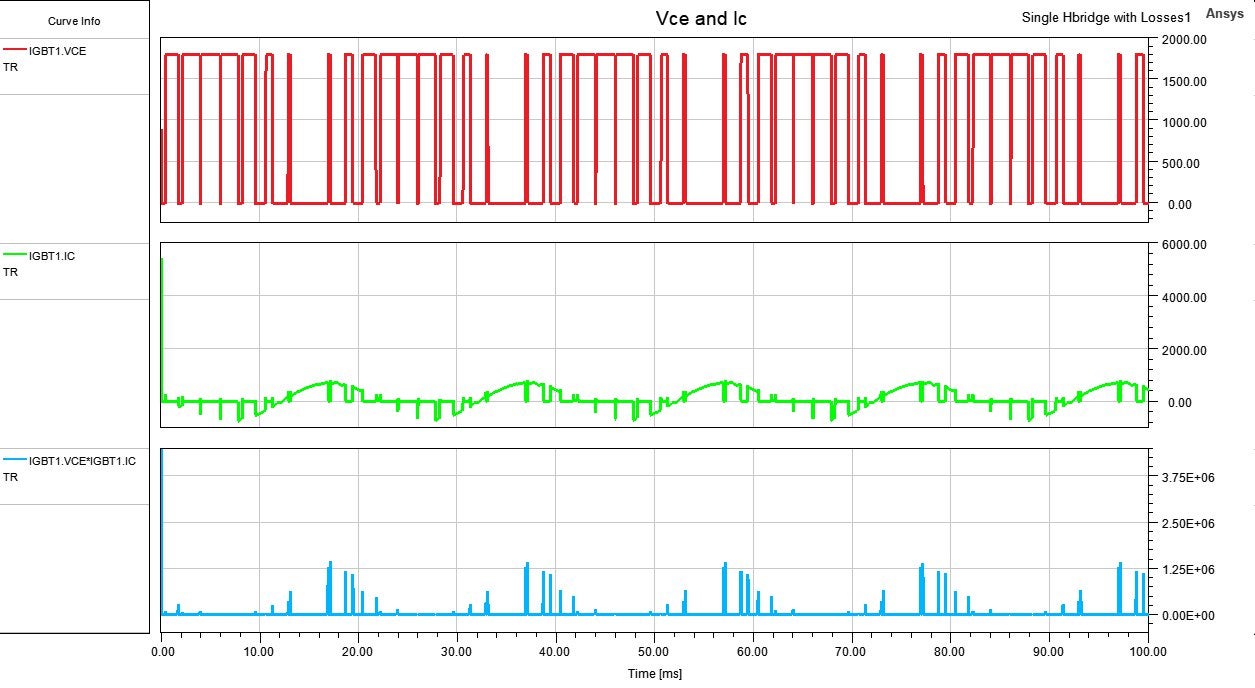Click the 80.00 time axis tick
Image resolution: width=1255 pixels, height=688 pixels.
pyautogui.click(x=950, y=651)
